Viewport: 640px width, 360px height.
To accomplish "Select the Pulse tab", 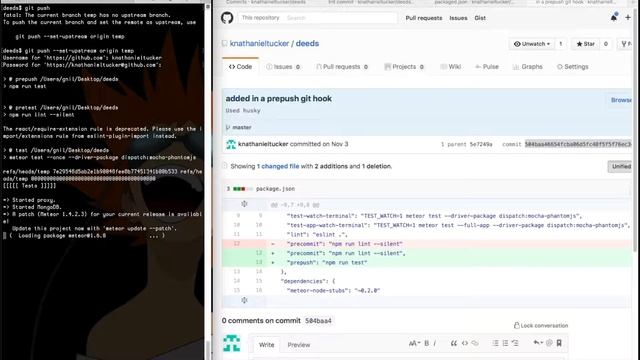I will coord(487,67).
